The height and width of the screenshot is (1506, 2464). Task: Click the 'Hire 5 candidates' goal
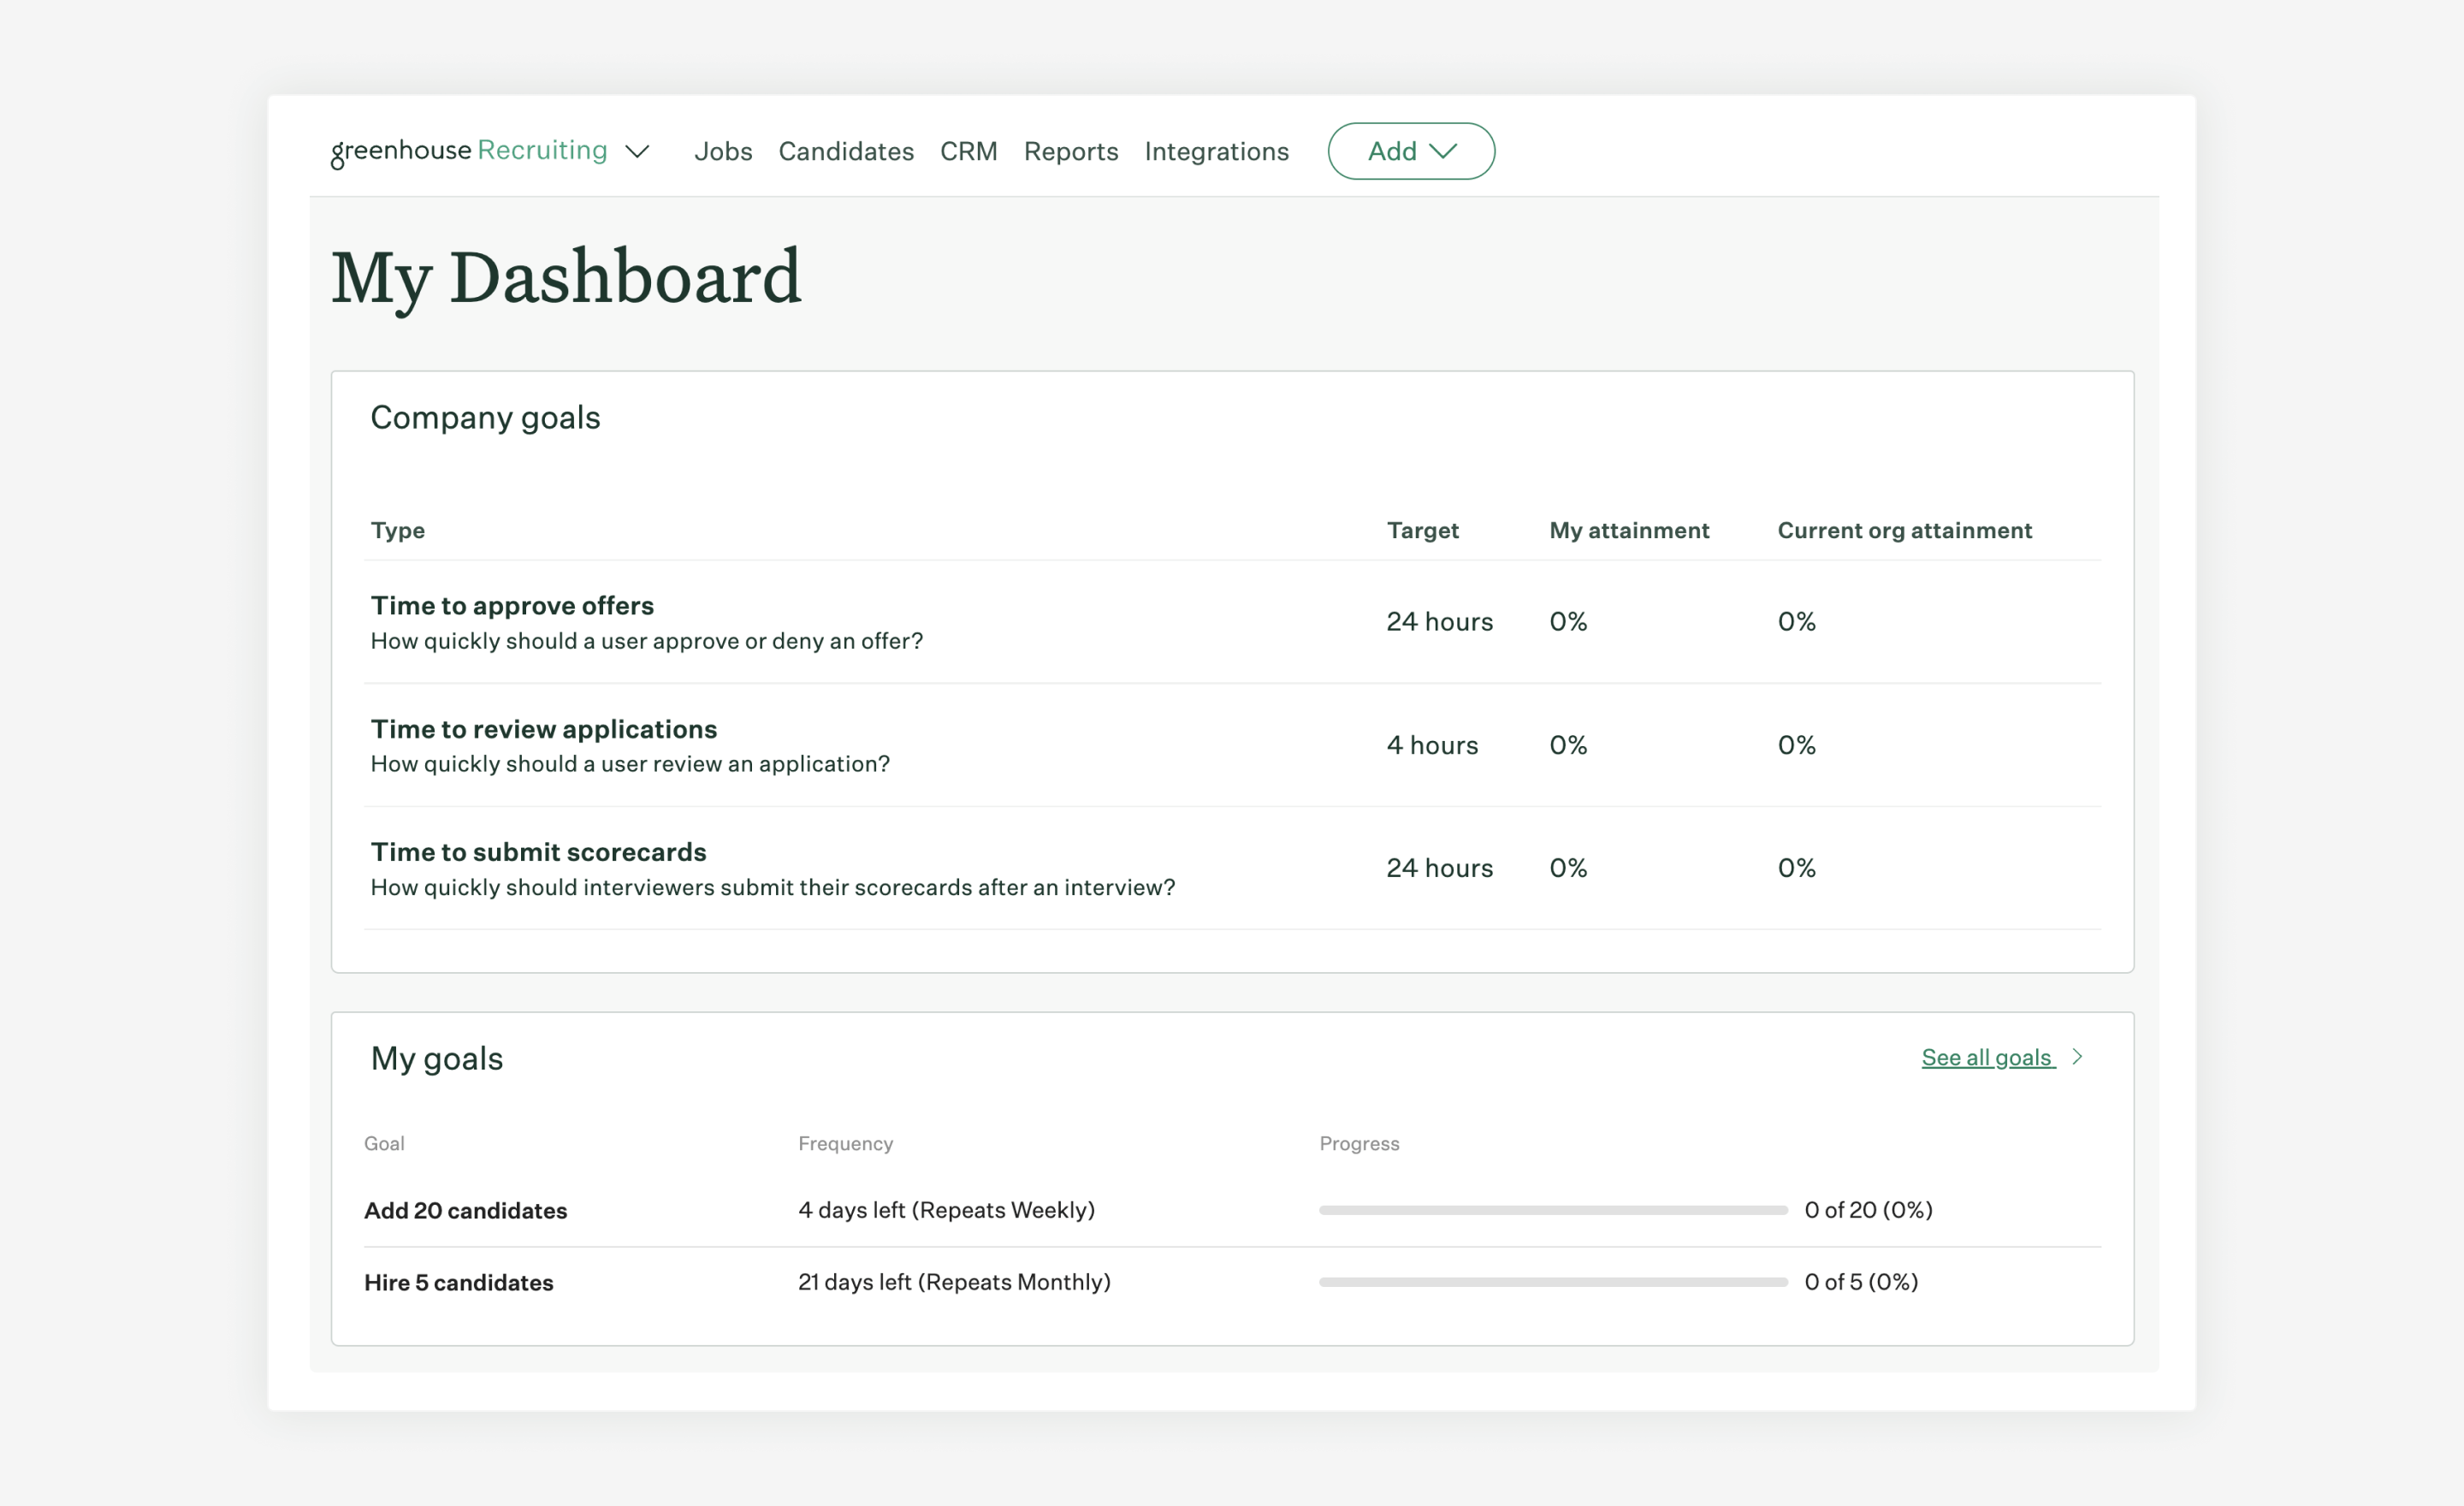point(458,1282)
